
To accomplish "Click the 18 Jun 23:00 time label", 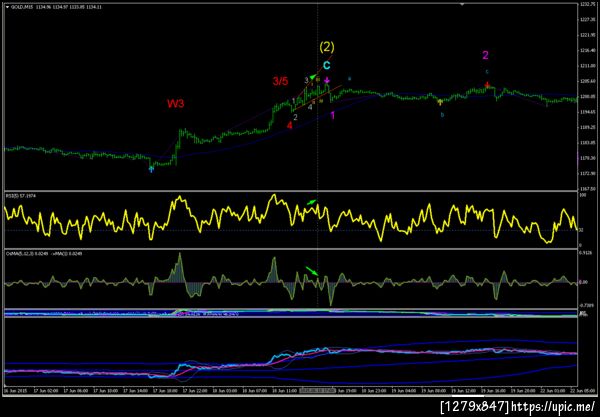I will pos(375,391).
